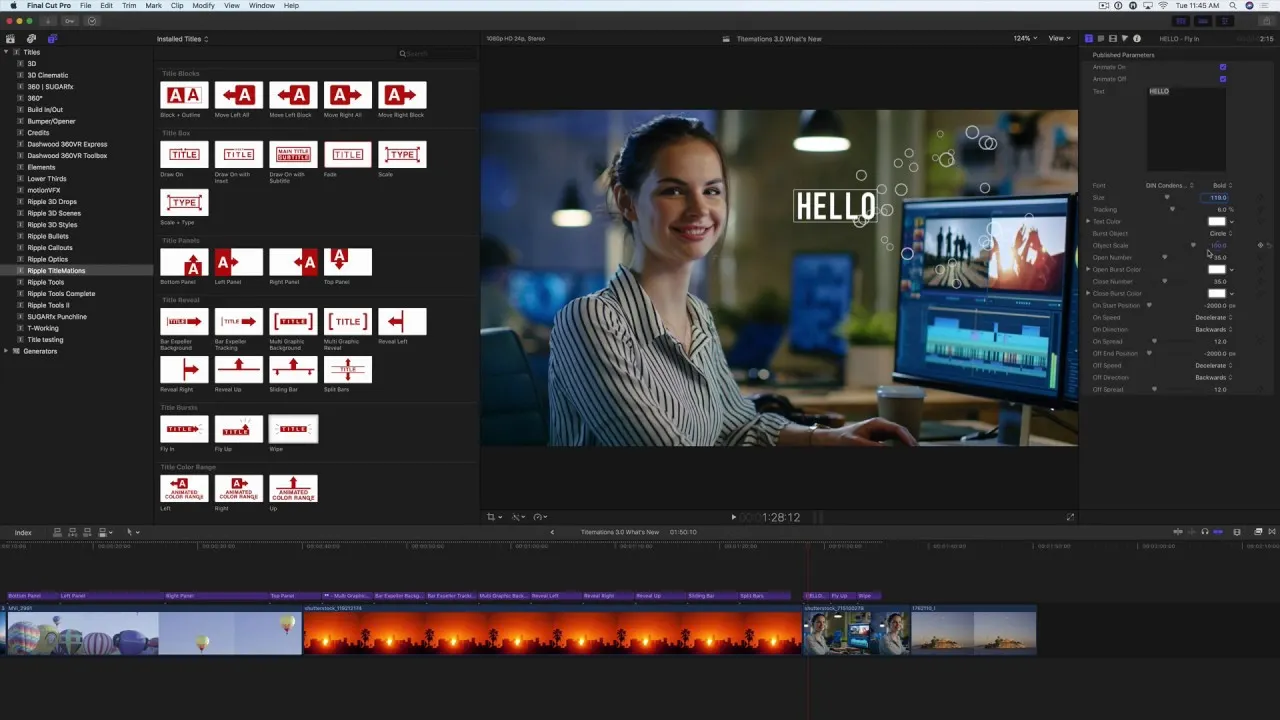This screenshot has width=1280, height=720.
Task: Adjust the Tracking slider handle
Action: pos(1172,209)
